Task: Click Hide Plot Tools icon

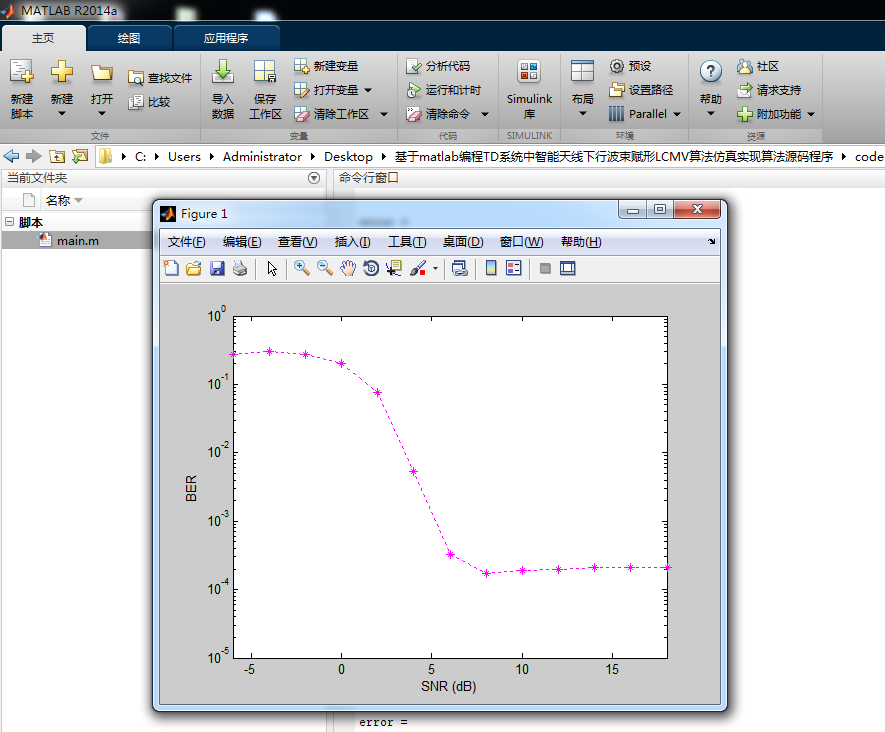Action: point(545,269)
